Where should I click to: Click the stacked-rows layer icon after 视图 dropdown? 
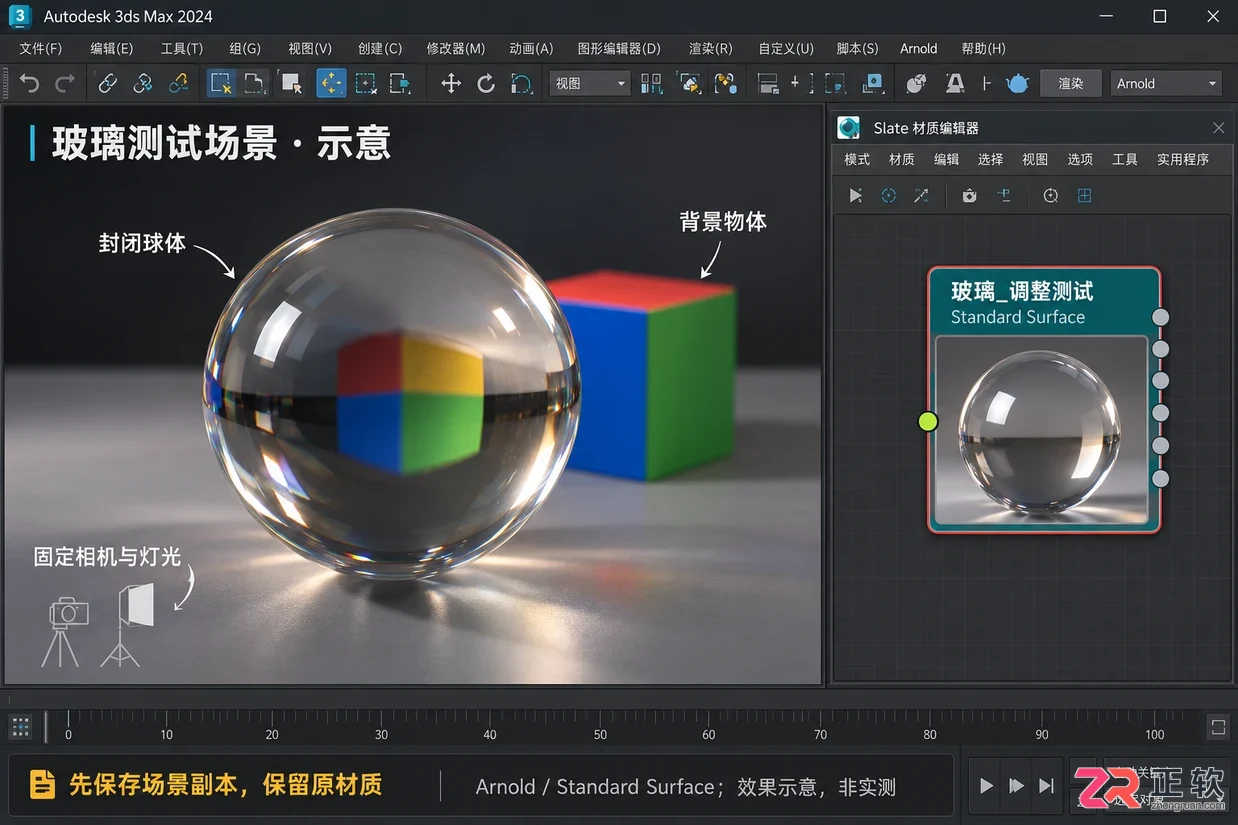(768, 84)
